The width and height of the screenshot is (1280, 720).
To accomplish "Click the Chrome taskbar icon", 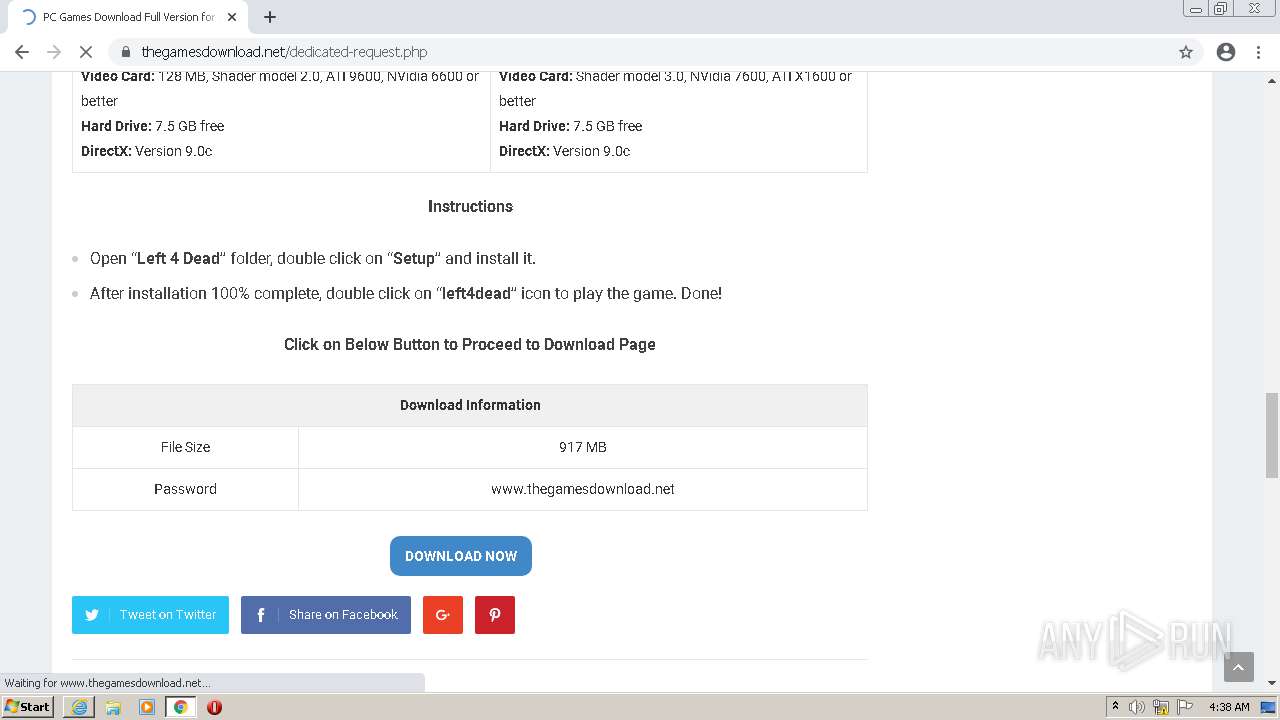I will pyautogui.click(x=180, y=707).
